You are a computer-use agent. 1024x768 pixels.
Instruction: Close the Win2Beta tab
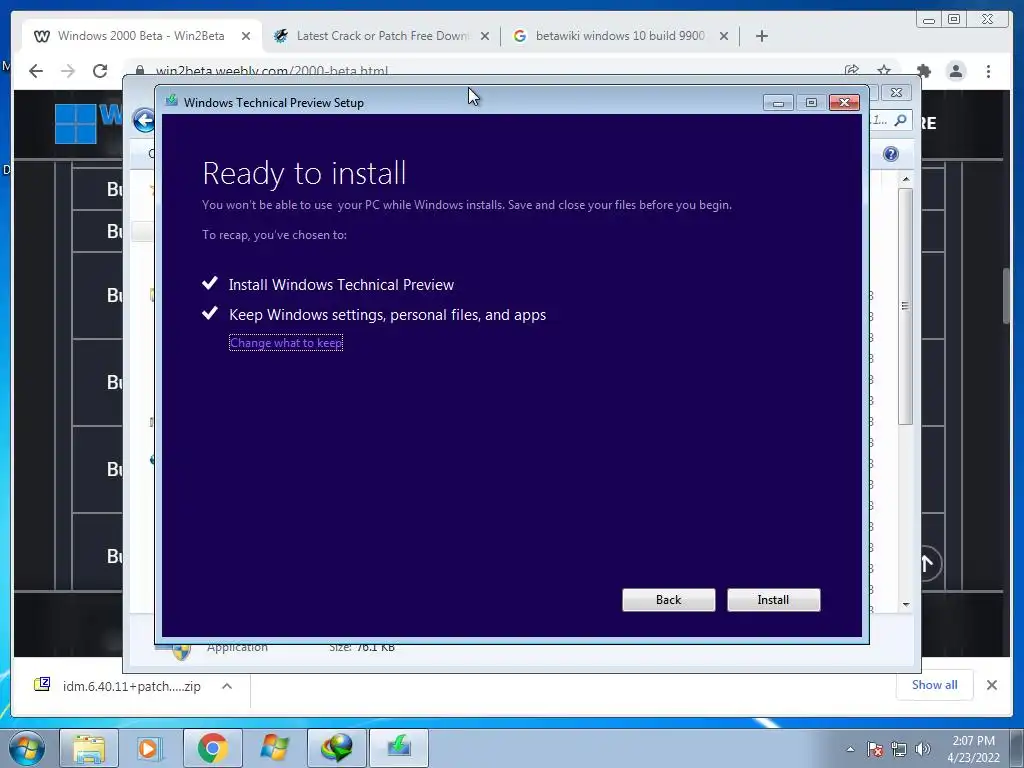(x=246, y=36)
